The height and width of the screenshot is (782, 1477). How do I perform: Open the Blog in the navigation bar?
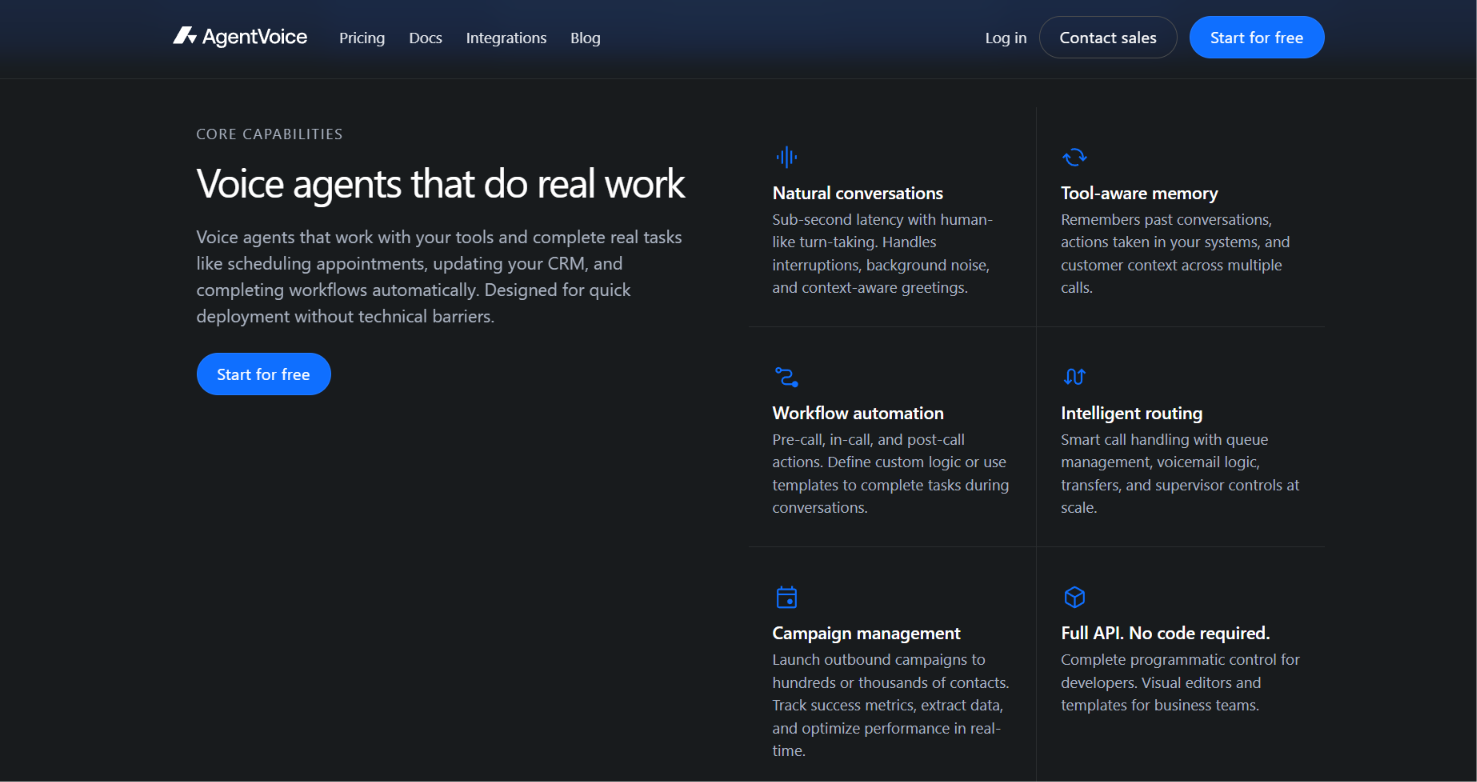585,38
